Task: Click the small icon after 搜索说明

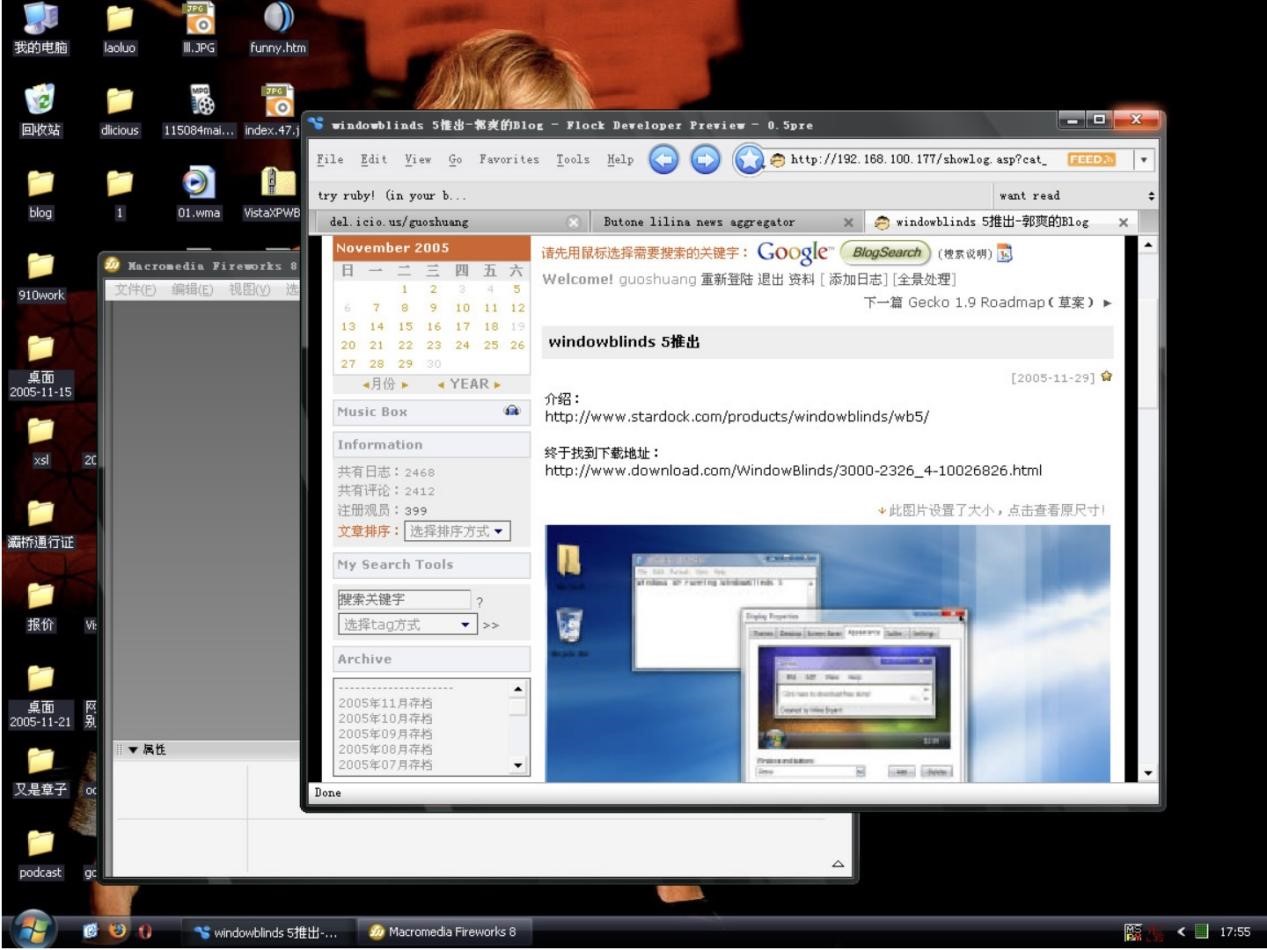Action: tap(1004, 254)
